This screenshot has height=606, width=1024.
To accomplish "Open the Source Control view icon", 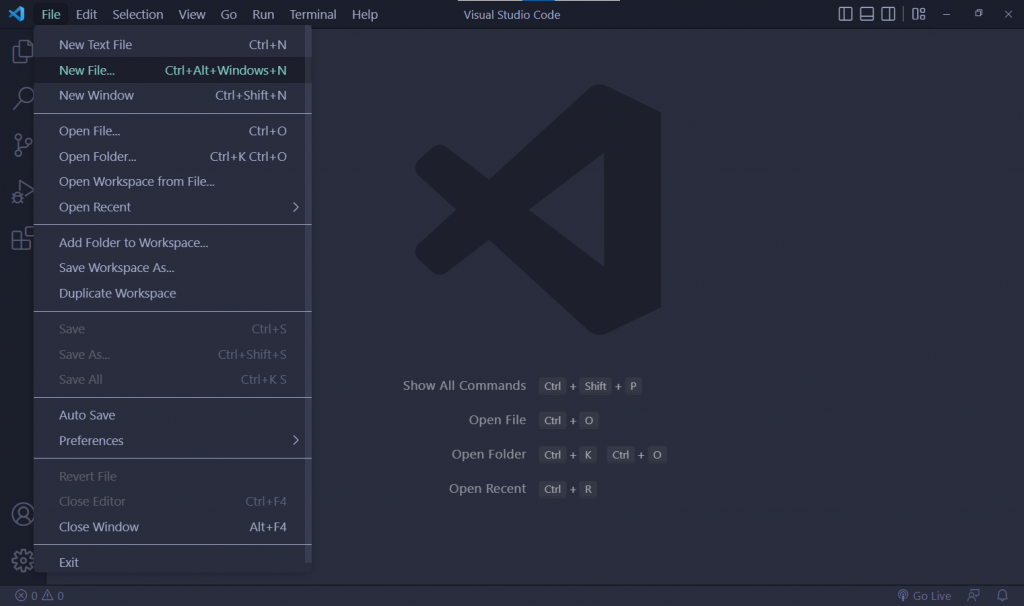I will [22, 145].
